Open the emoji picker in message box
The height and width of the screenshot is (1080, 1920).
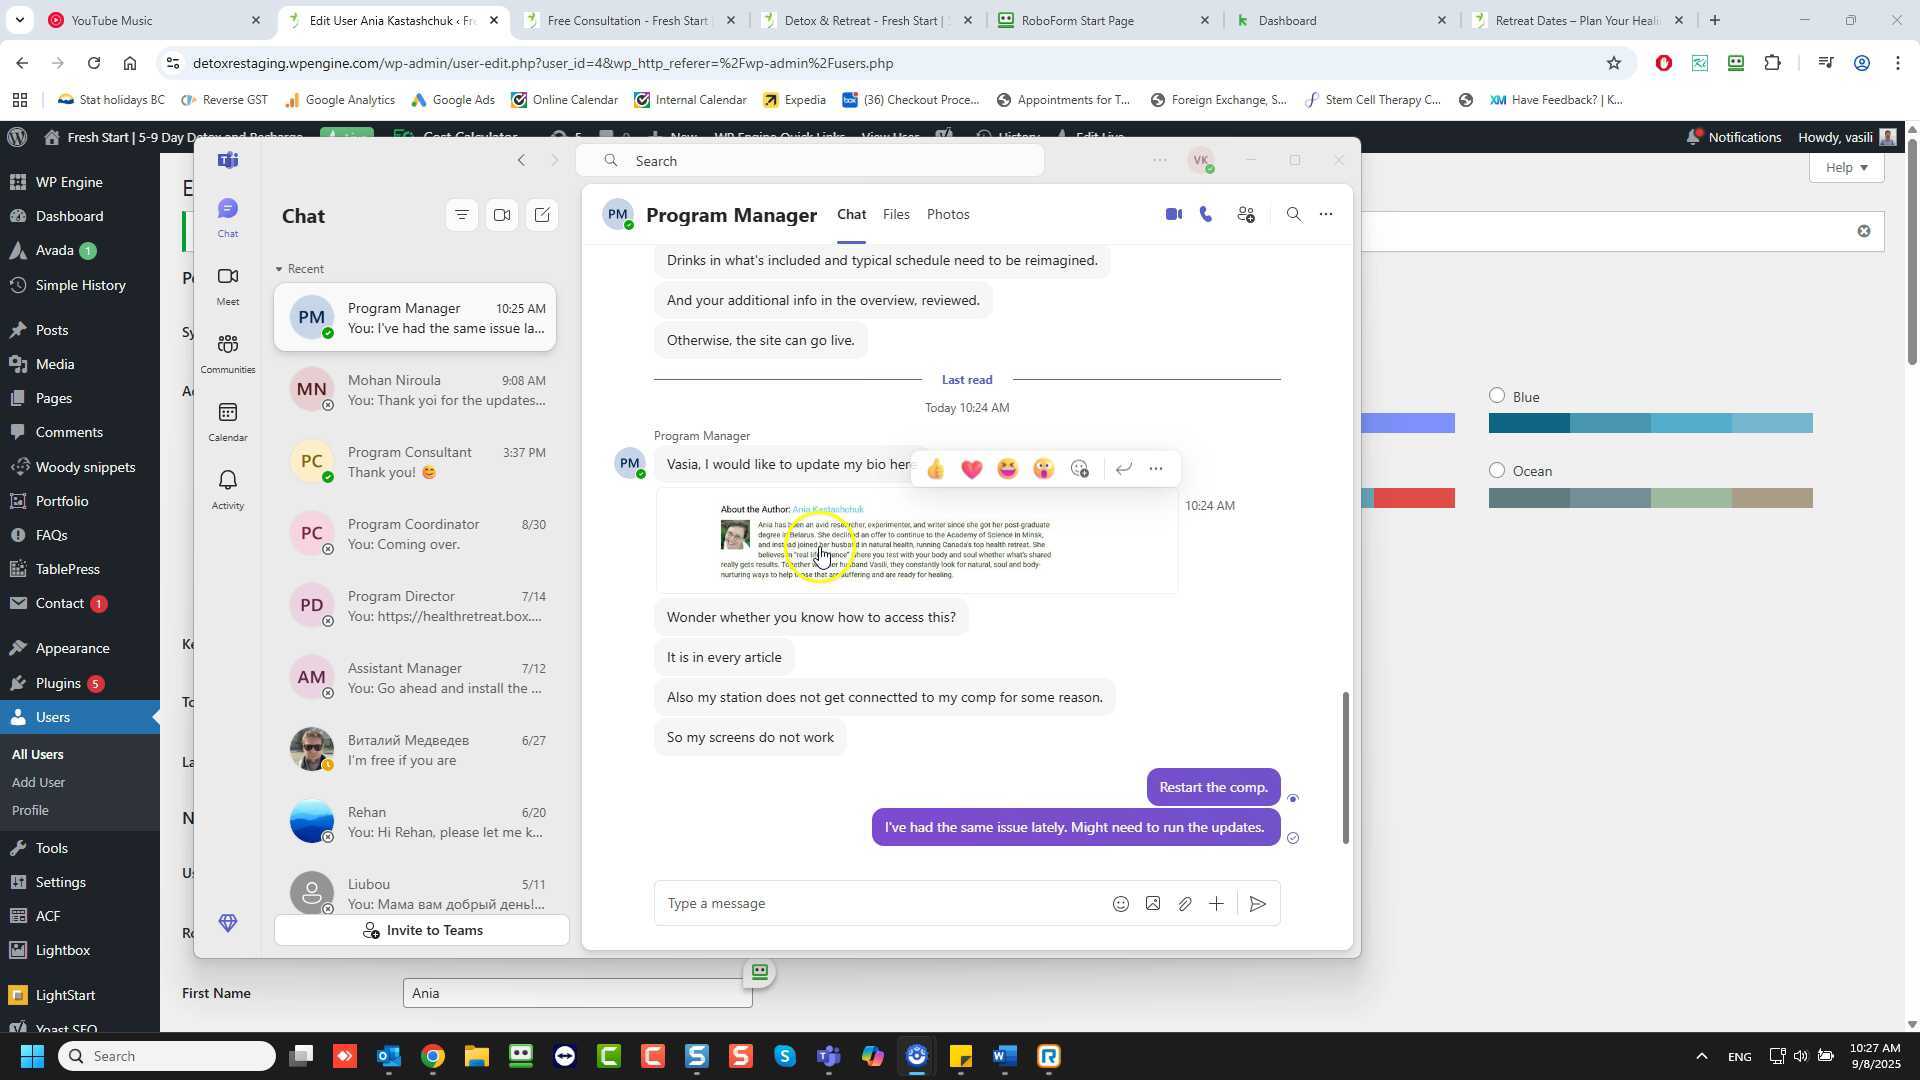[x=1121, y=904]
